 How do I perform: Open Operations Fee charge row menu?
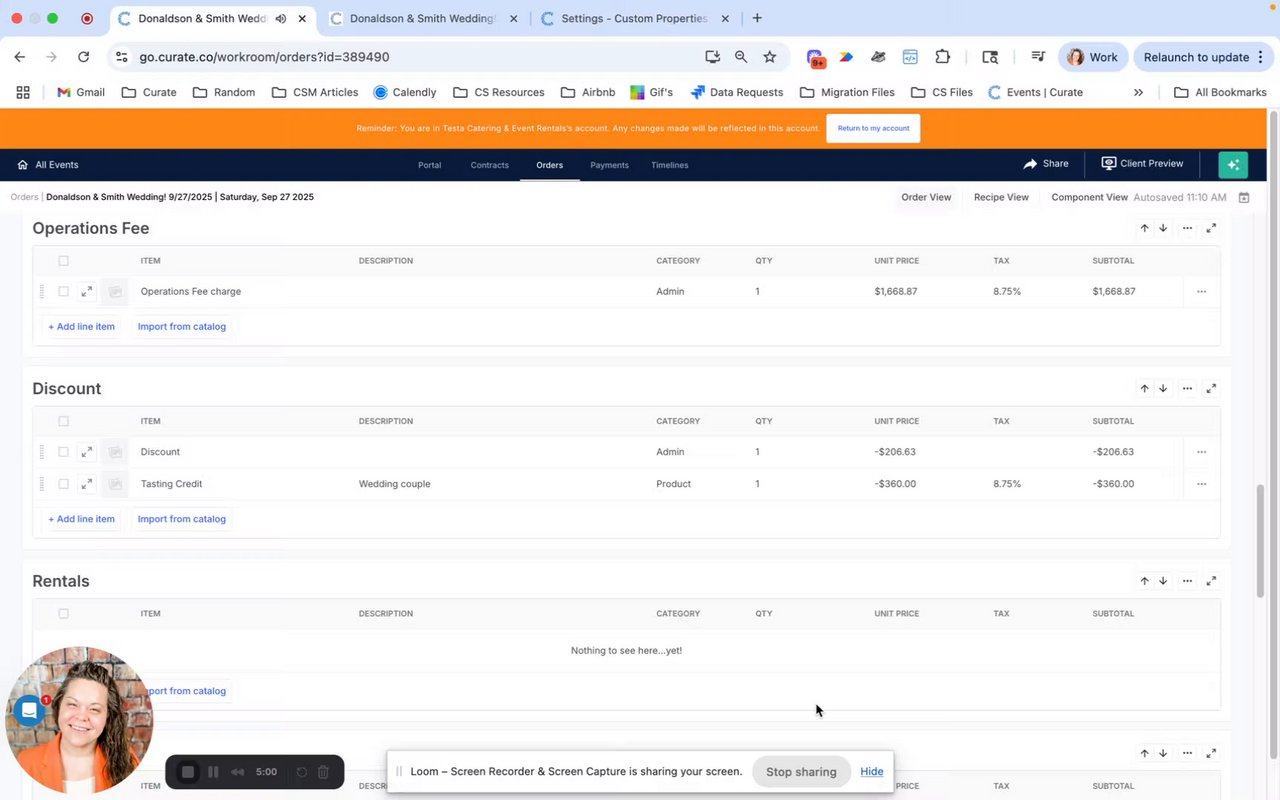(x=1201, y=292)
